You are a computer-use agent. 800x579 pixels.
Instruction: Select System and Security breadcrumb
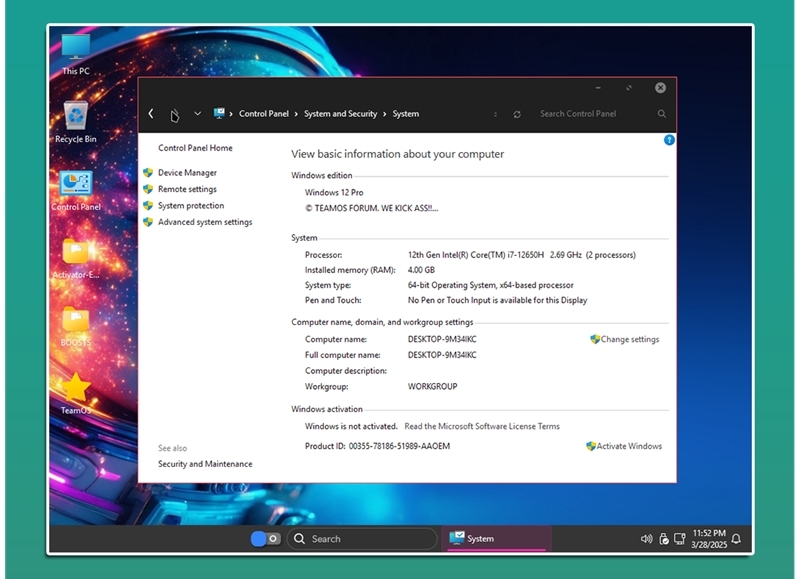pos(340,114)
